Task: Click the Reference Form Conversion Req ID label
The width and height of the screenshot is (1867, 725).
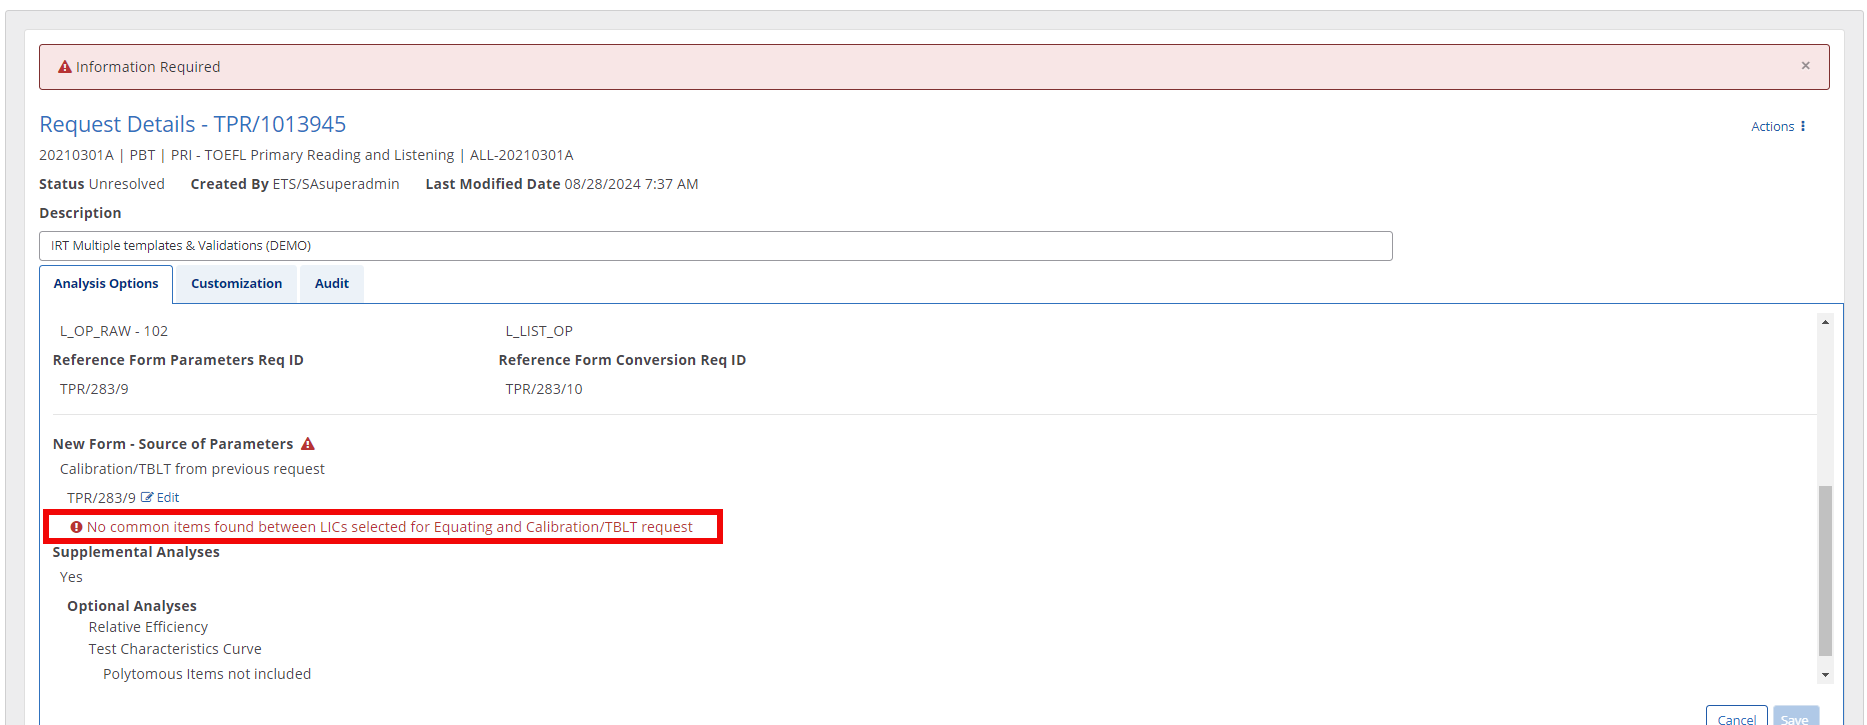Action: (x=622, y=360)
